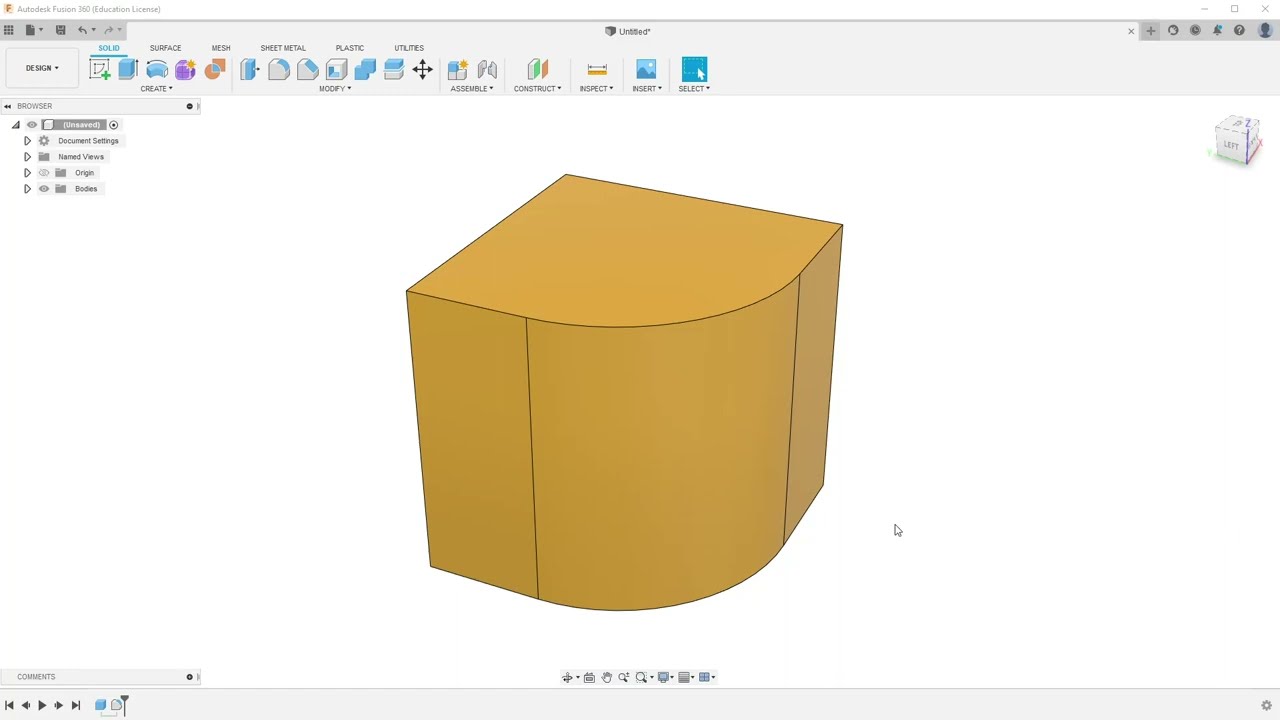Expand the Bodies node
This screenshot has height=720, width=1280.
(x=27, y=189)
